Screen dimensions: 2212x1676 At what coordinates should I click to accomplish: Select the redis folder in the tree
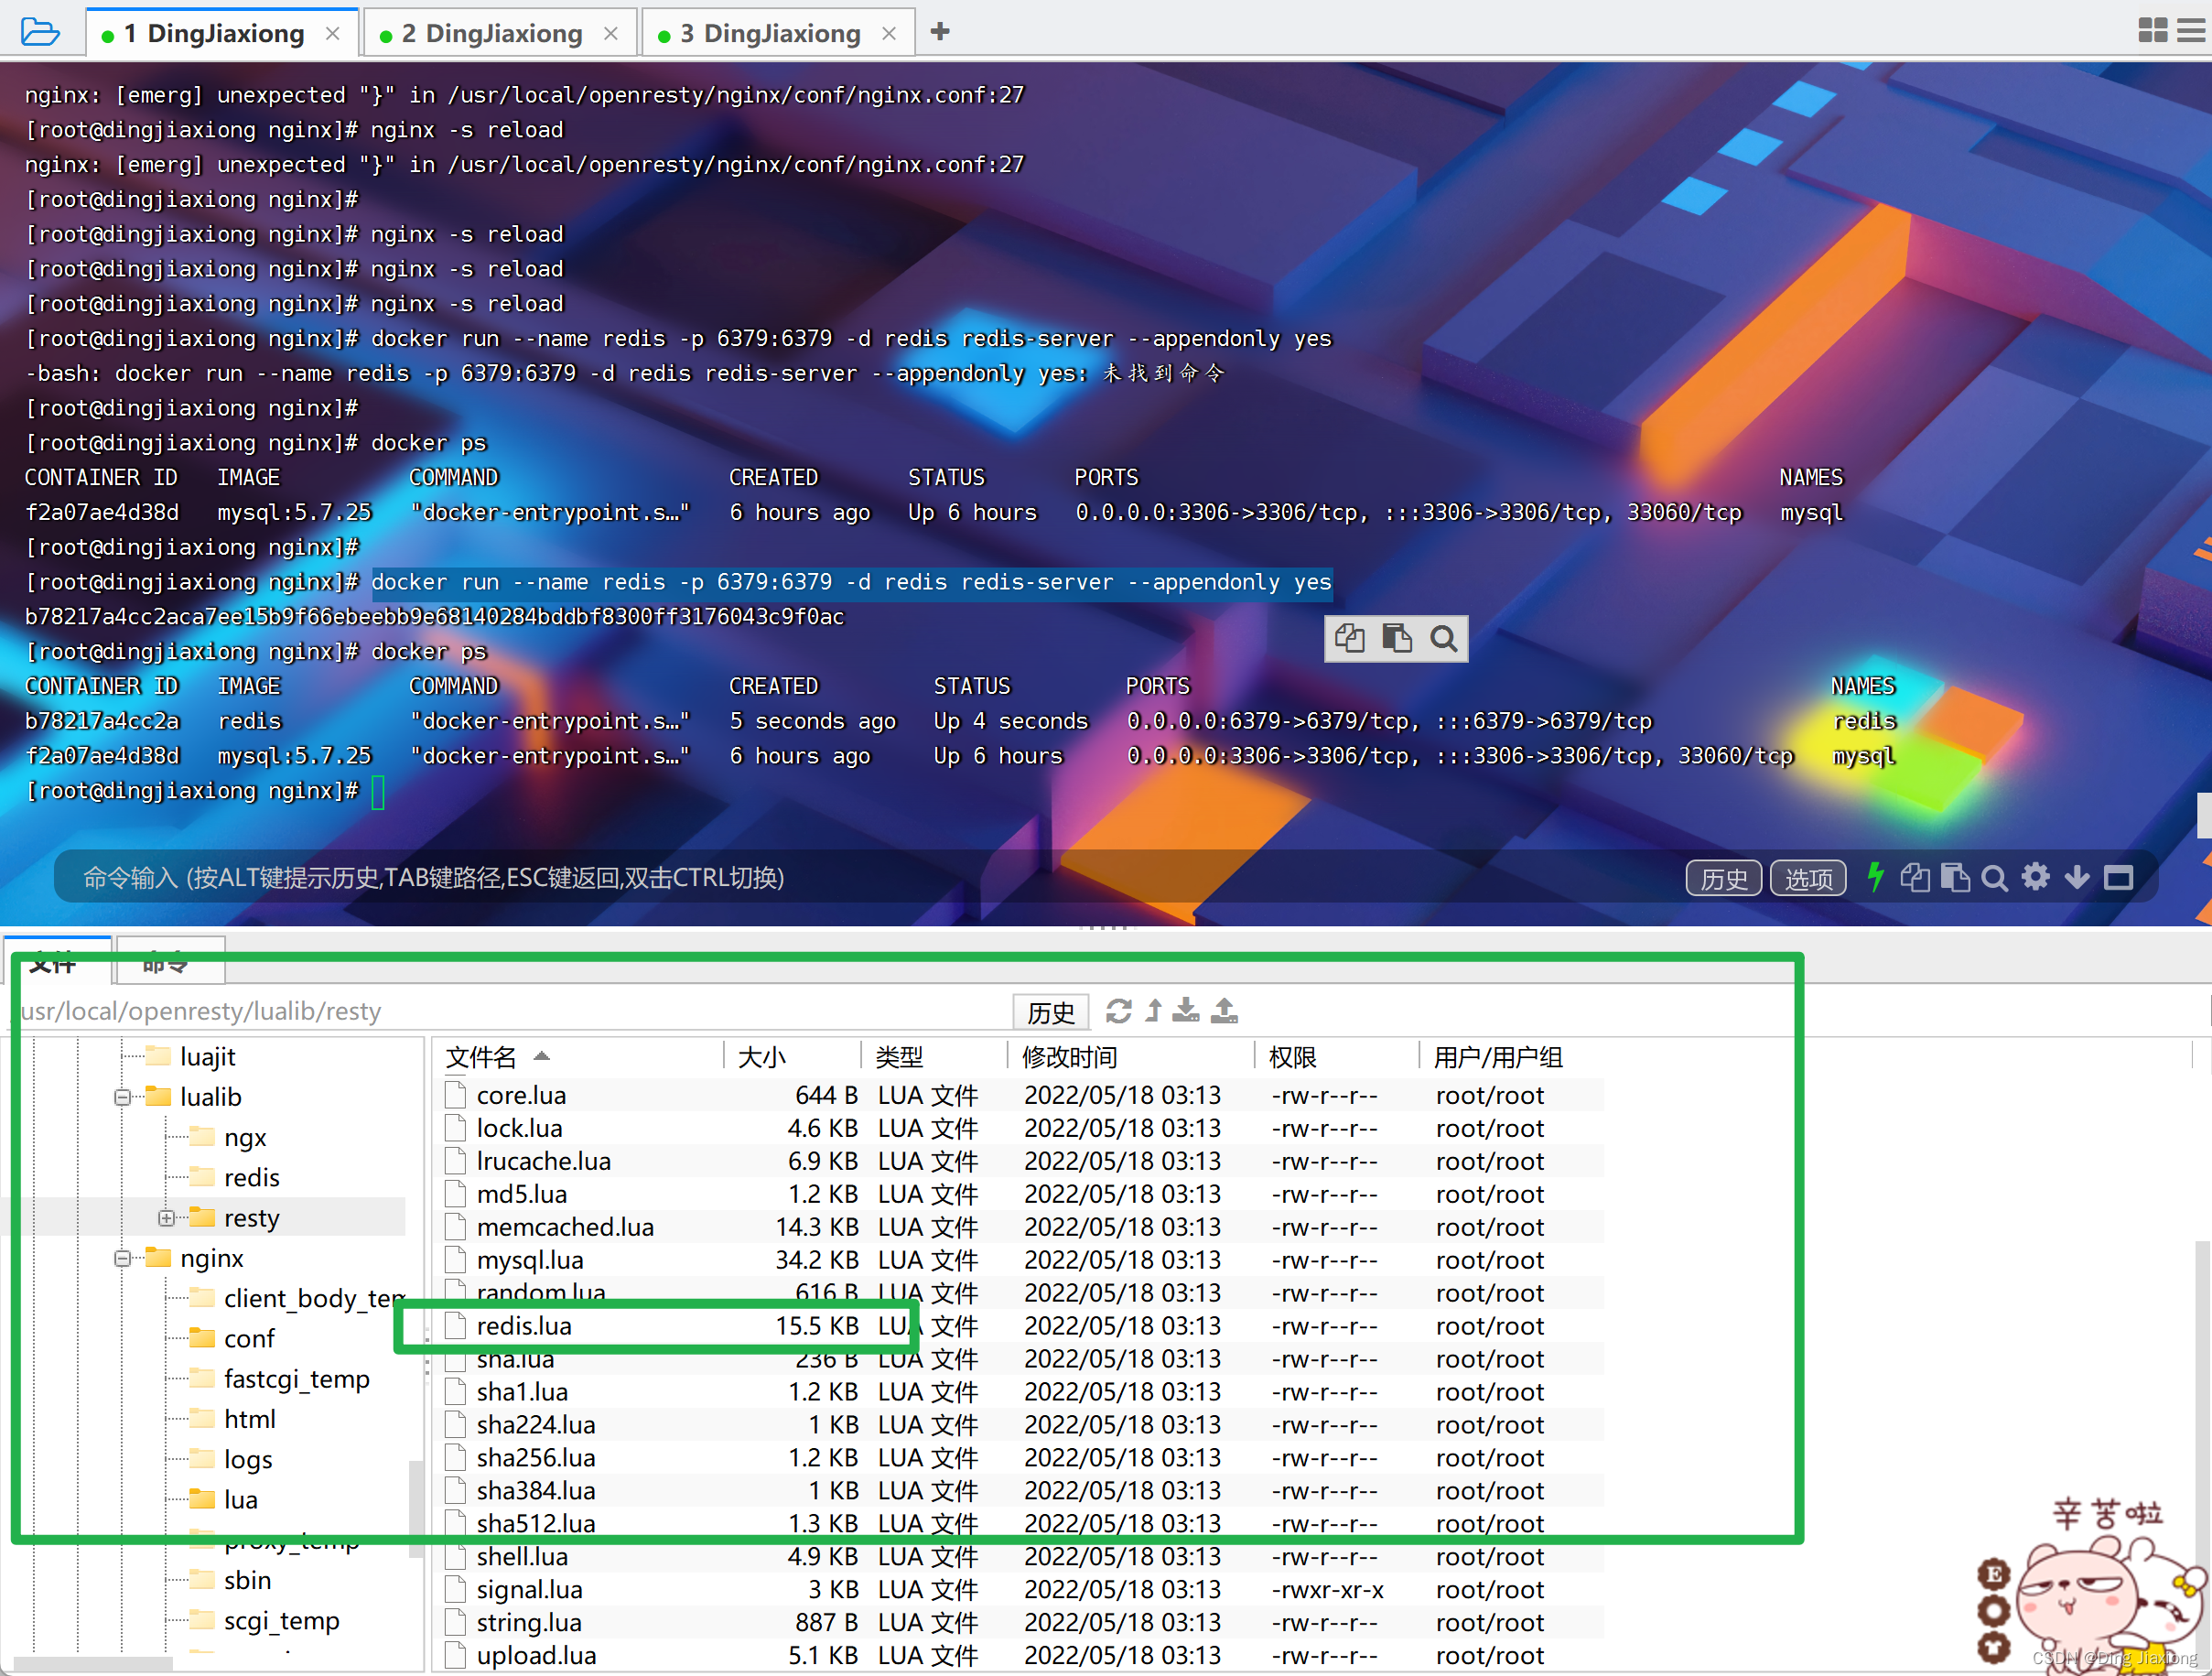click(x=235, y=1178)
